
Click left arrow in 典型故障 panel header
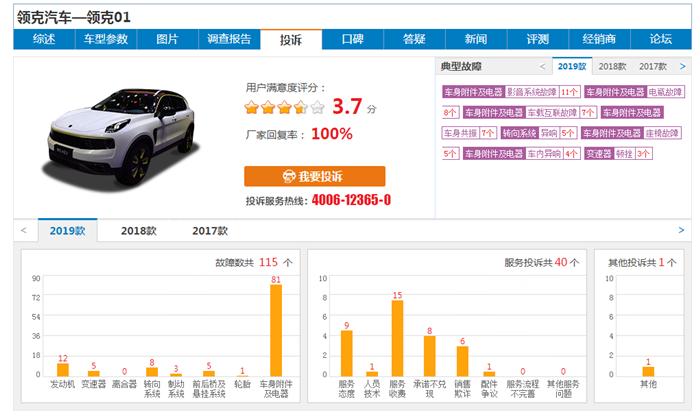tap(542, 67)
